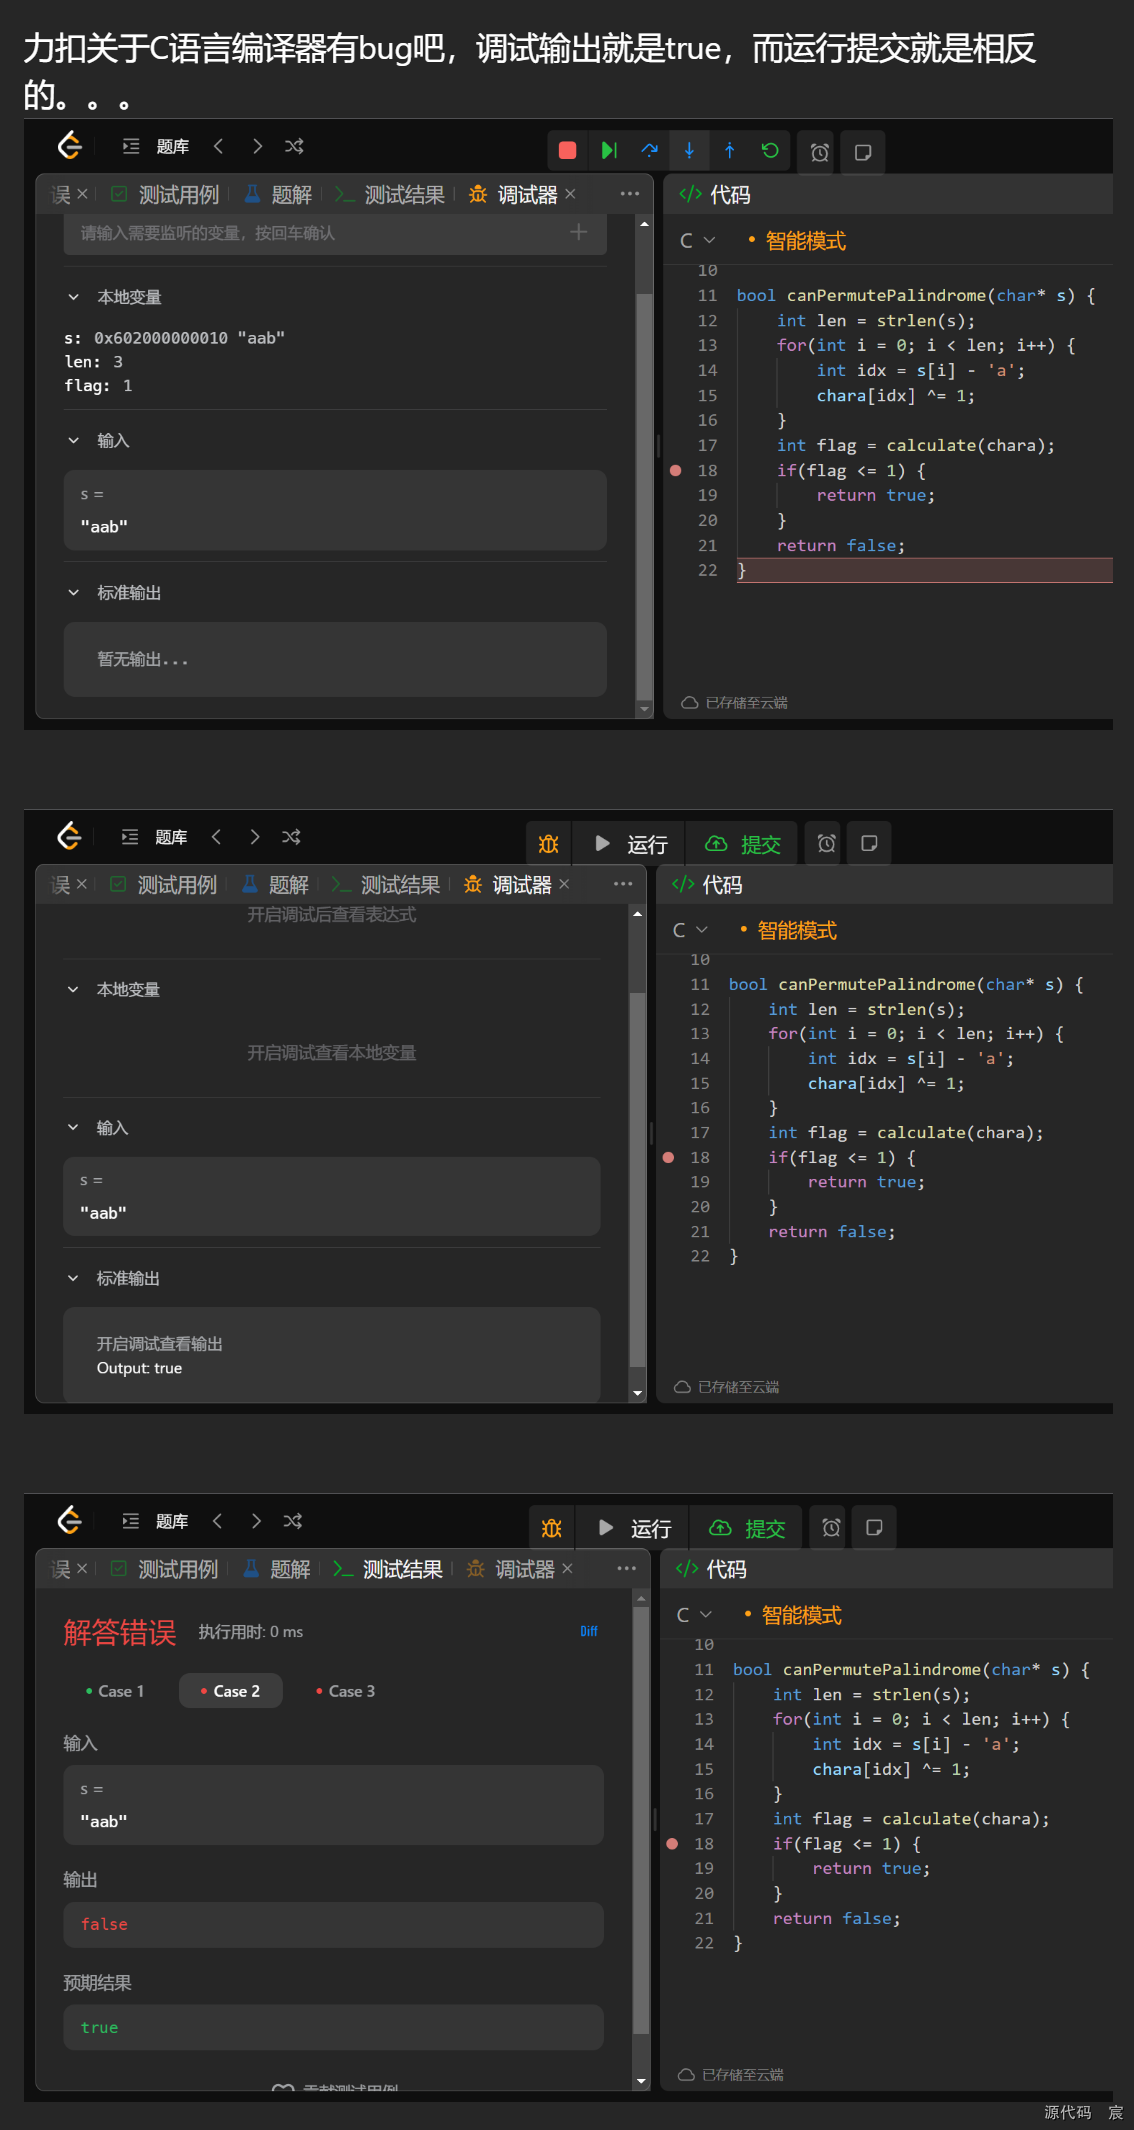Image resolution: width=1134 pixels, height=2130 pixels.
Task: Click 源代码 link at page bottom
Action: click(1067, 2112)
